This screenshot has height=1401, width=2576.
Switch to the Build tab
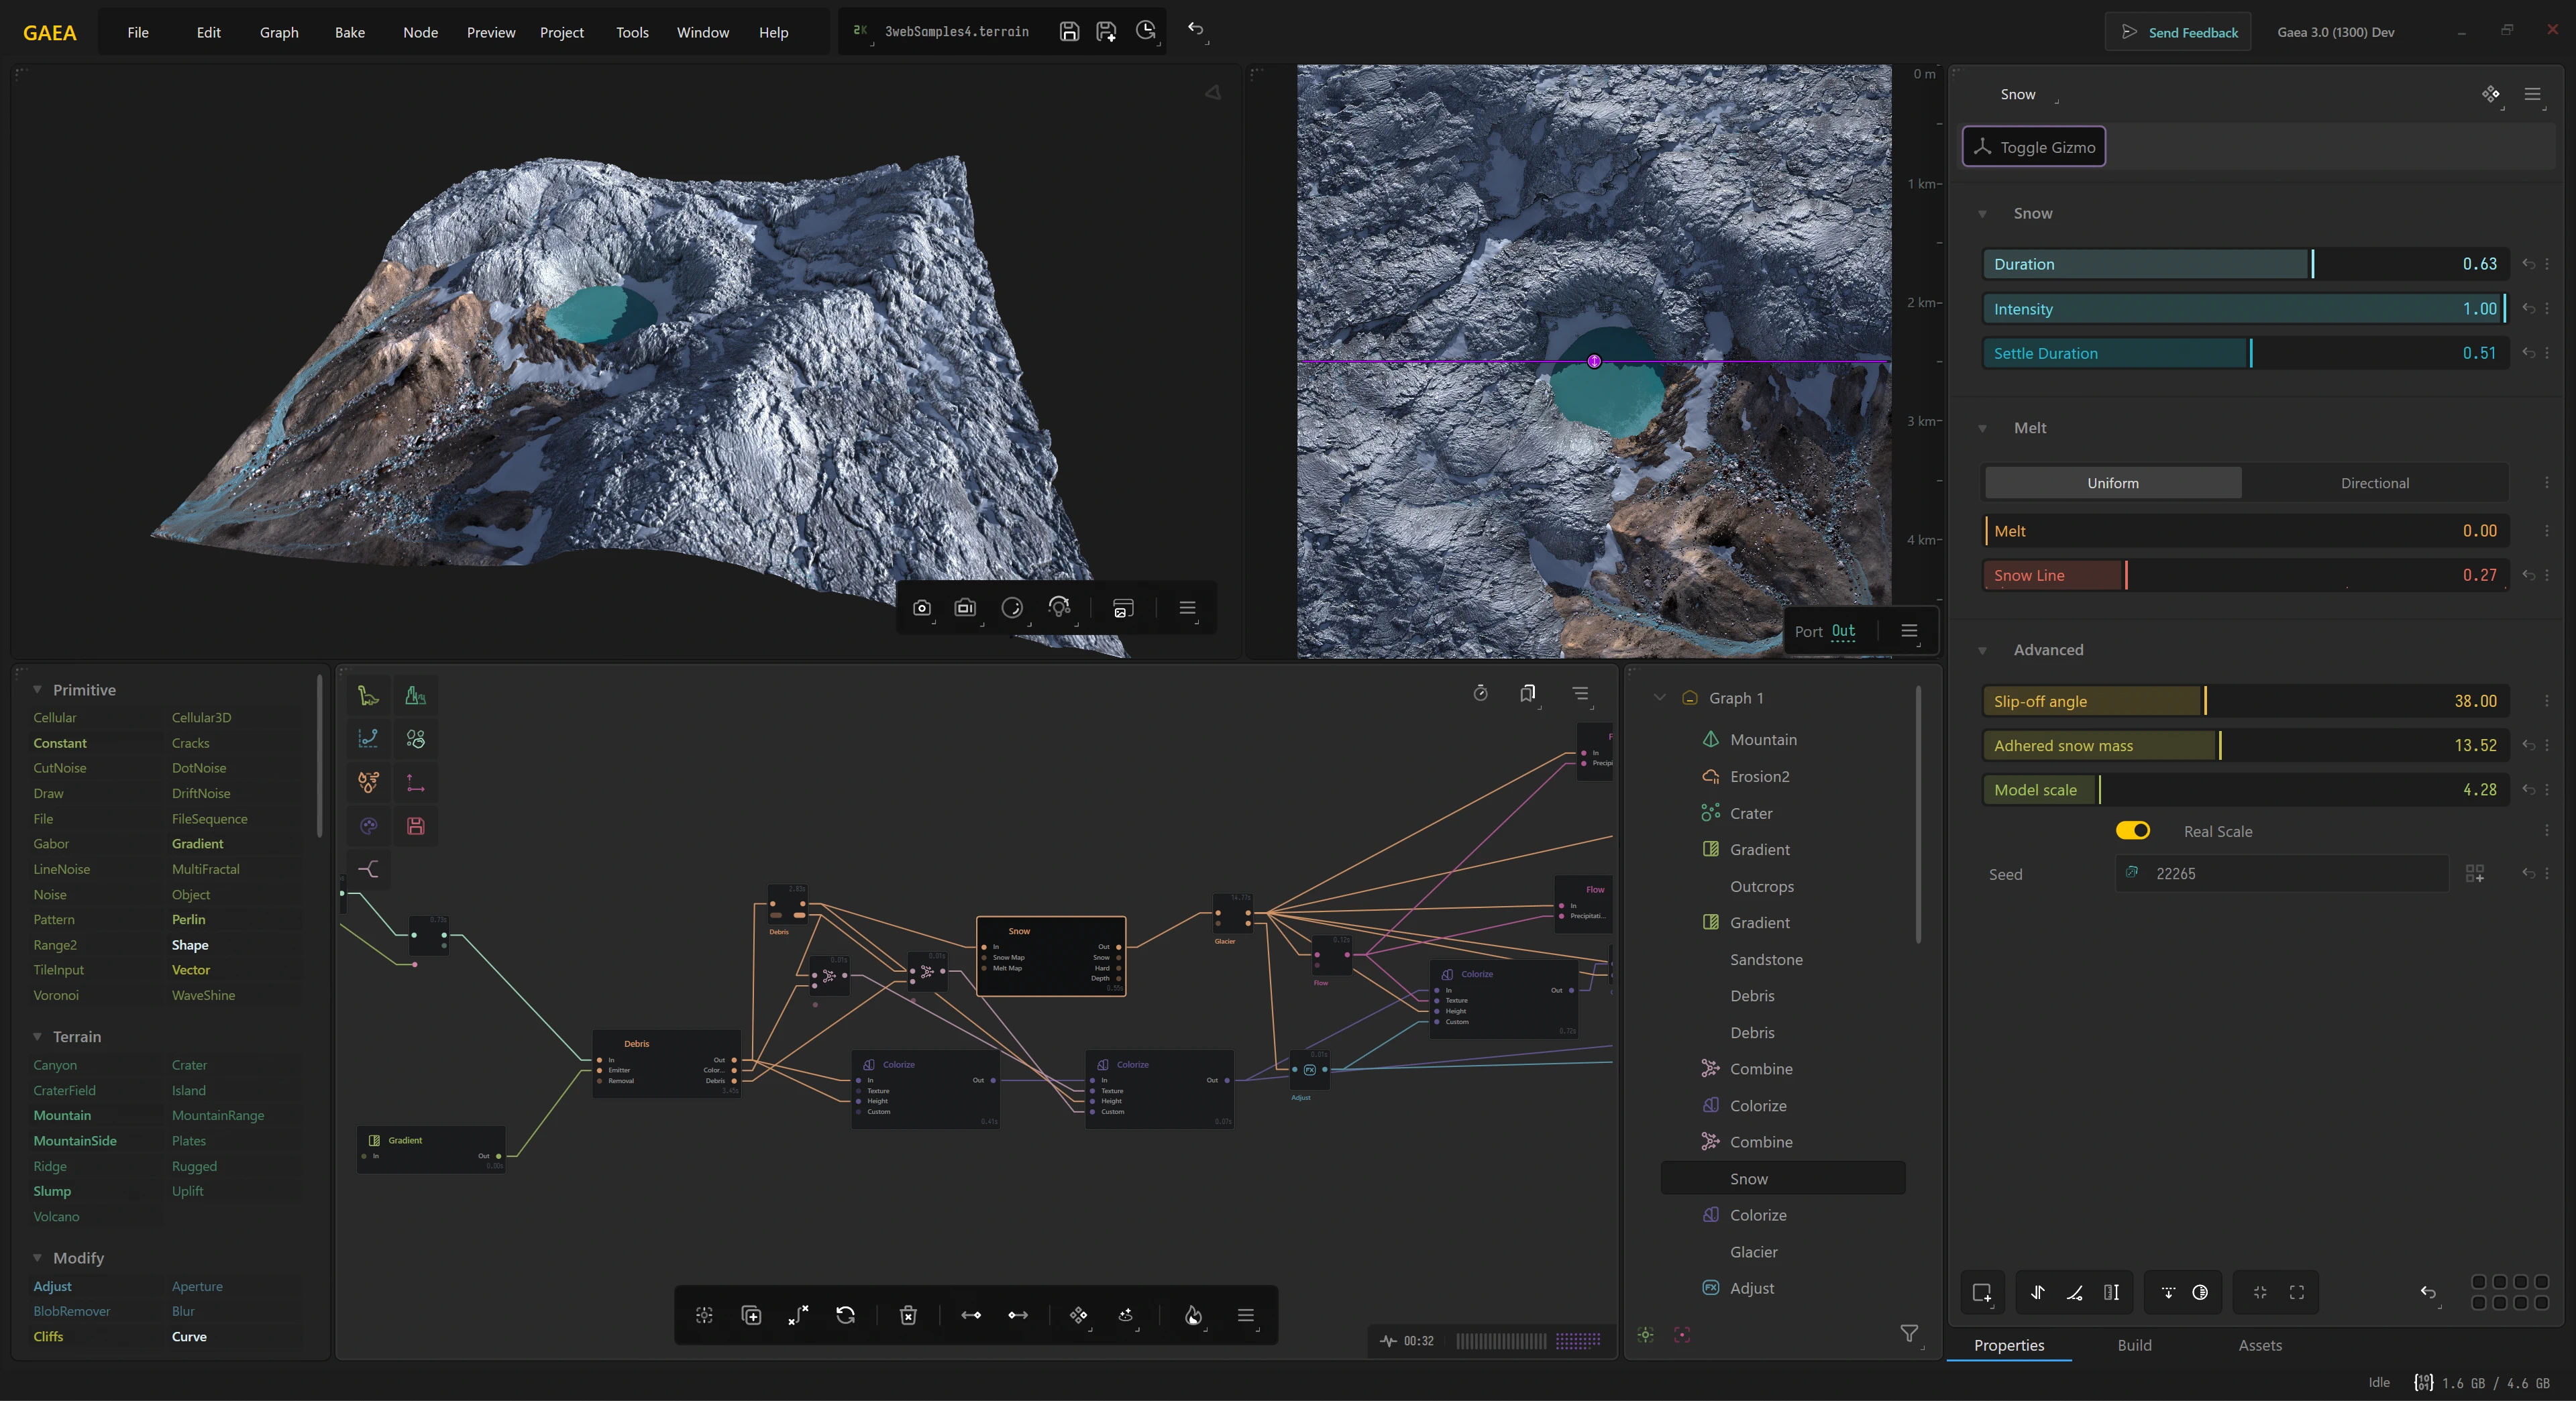pos(2134,1345)
